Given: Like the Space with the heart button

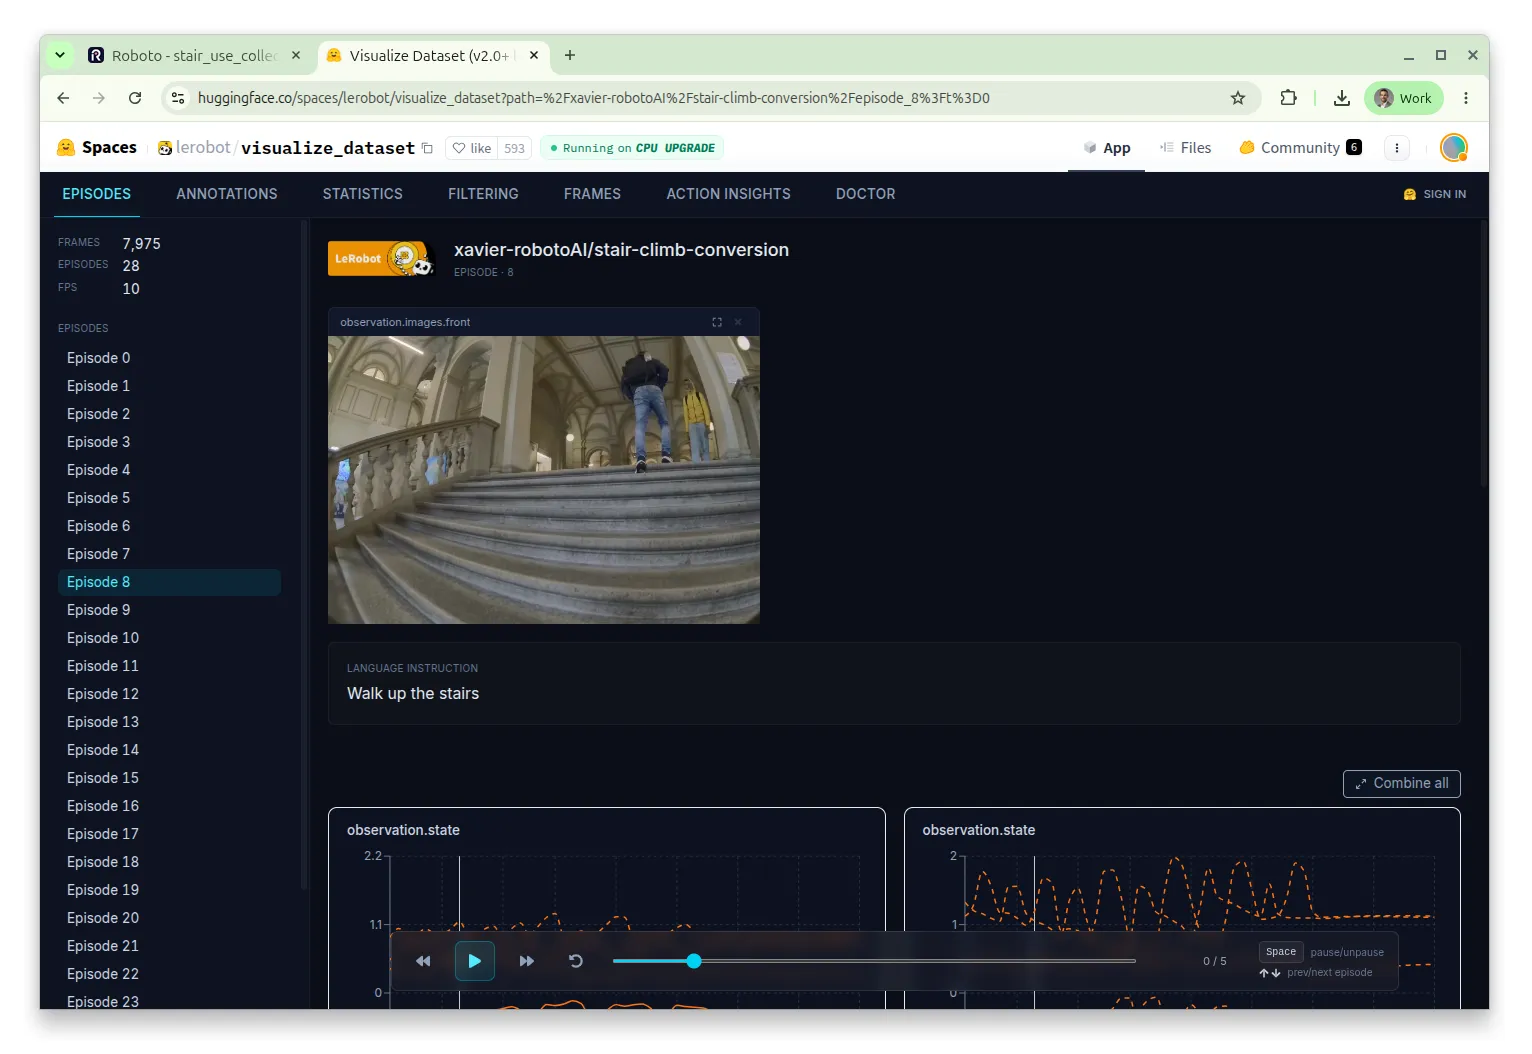Looking at the screenshot, I should (472, 148).
